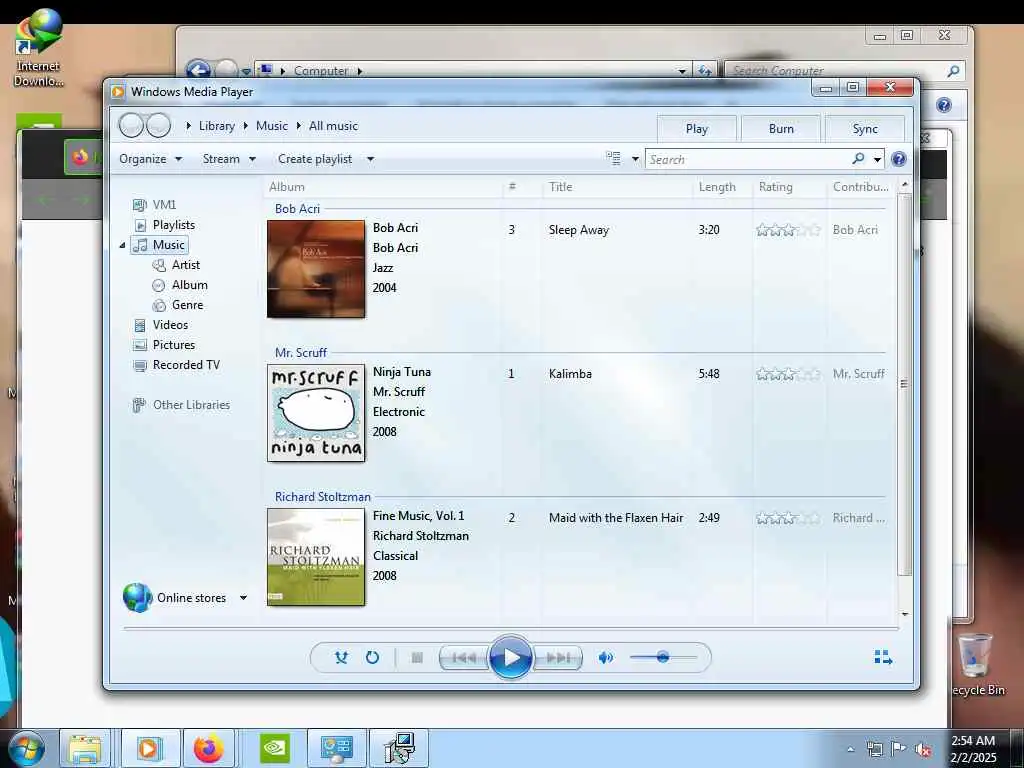1024x768 pixels.
Task: Toggle repeat mode in the player controls
Action: coord(372,658)
